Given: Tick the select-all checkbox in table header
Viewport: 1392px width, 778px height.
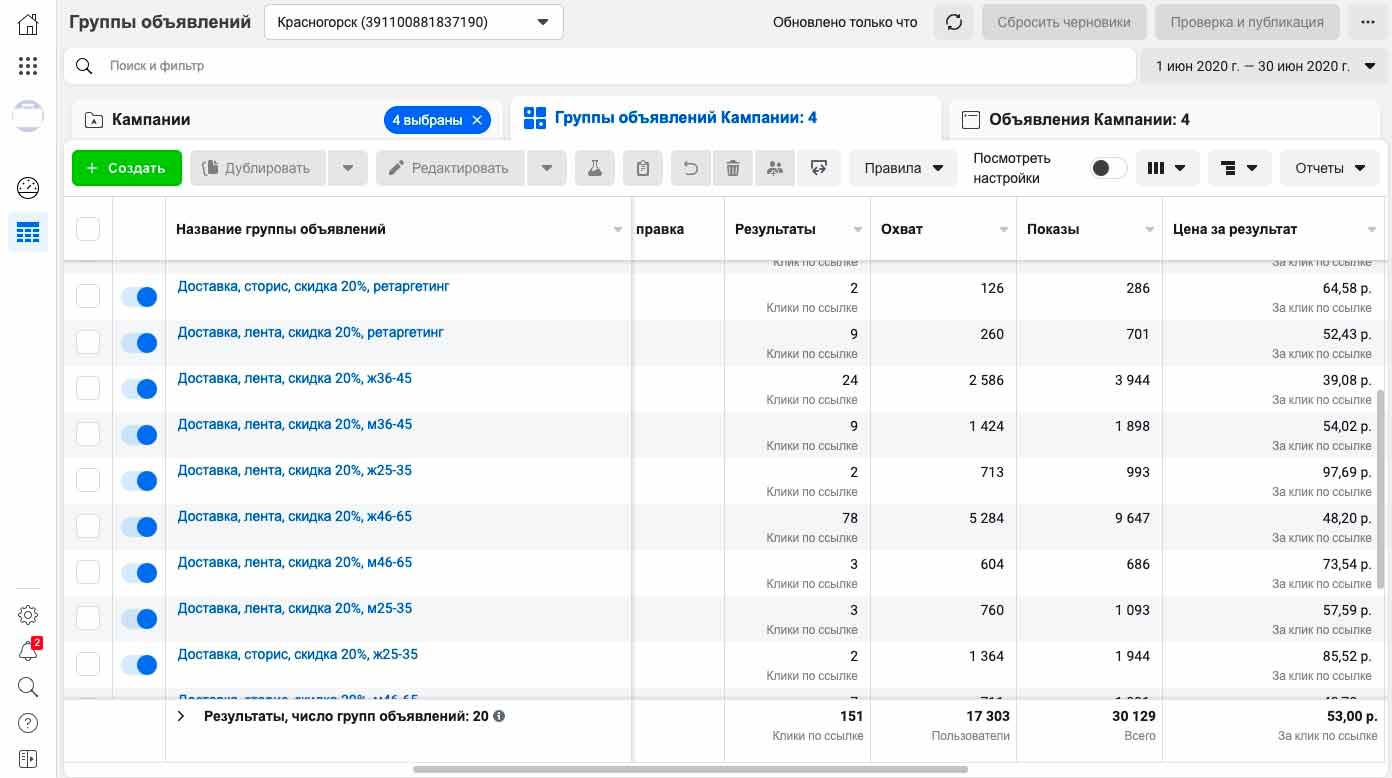Looking at the screenshot, I should (x=88, y=229).
